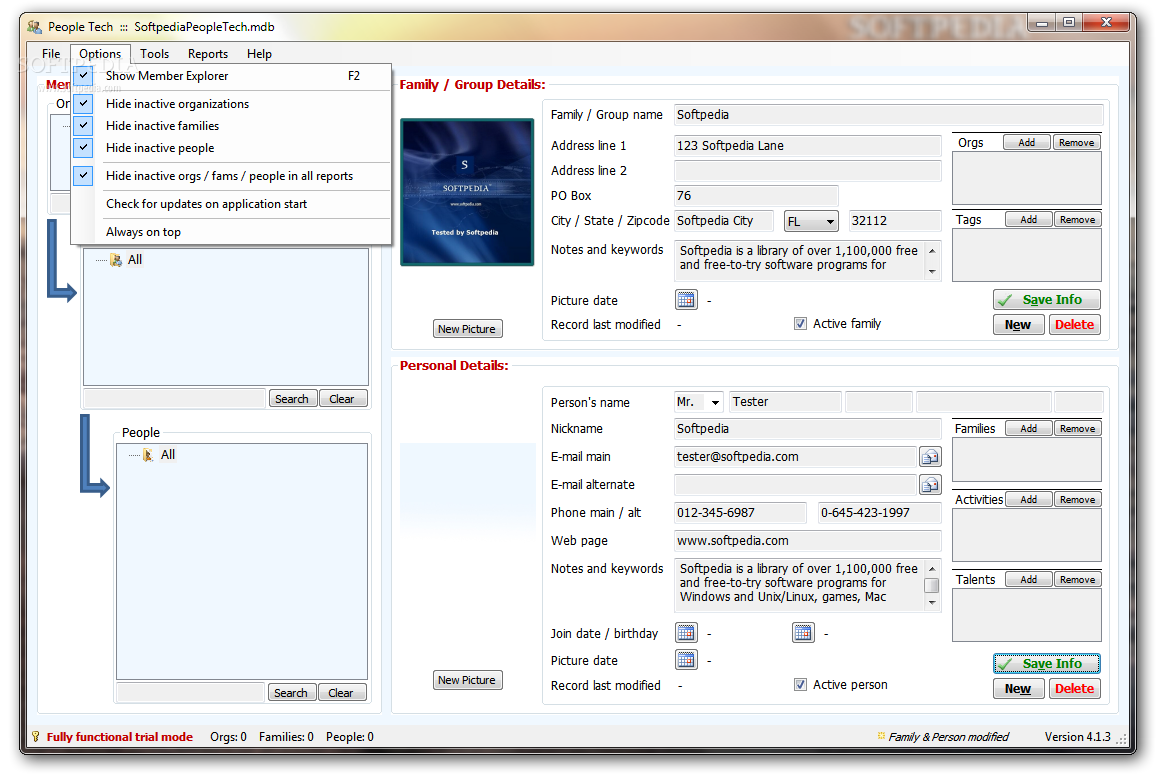Viewport: 1157px width, 775px height.
Task: Add a talent in Talents panel
Action: (1029, 580)
